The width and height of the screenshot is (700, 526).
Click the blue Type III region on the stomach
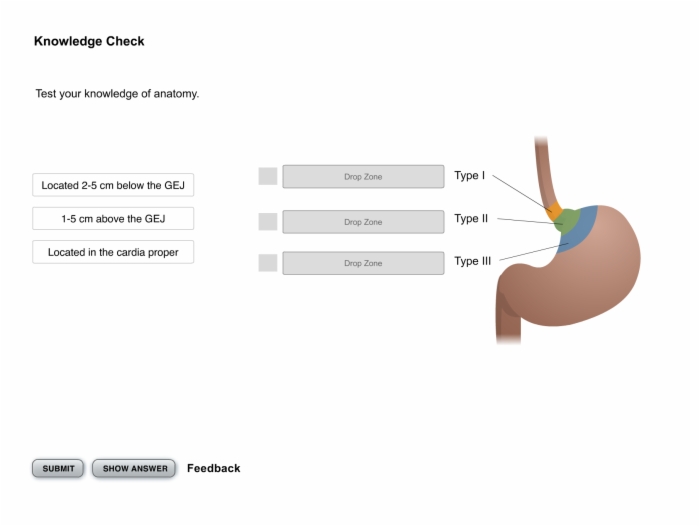(581, 232)
